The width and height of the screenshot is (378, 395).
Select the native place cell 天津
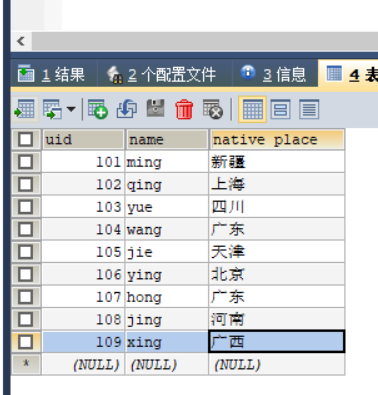point(277,252)
